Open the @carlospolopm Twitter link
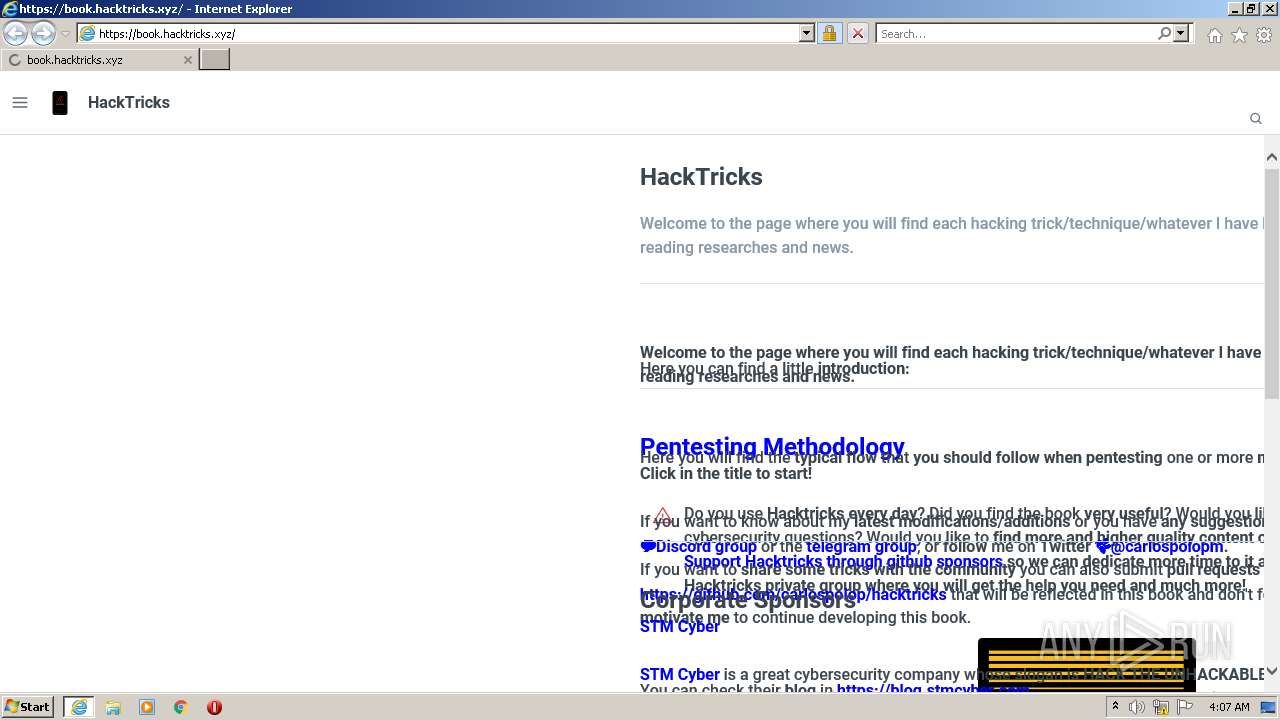 [1160, 546]
